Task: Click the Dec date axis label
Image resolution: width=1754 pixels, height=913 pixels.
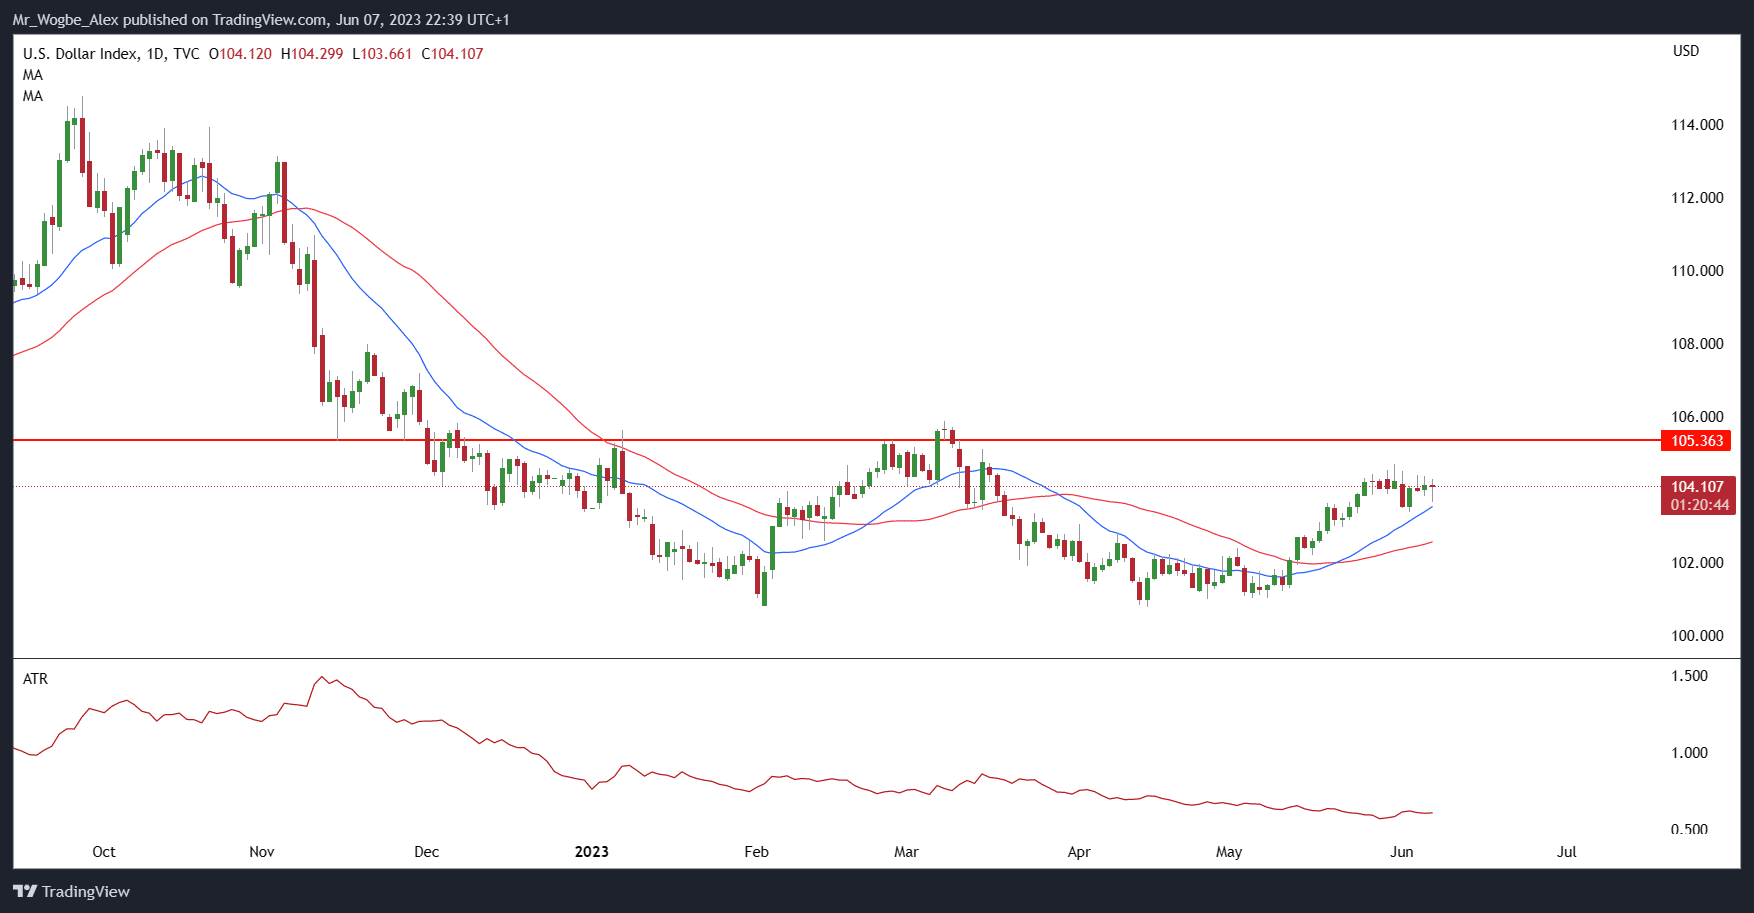Action: coord(426,852)
